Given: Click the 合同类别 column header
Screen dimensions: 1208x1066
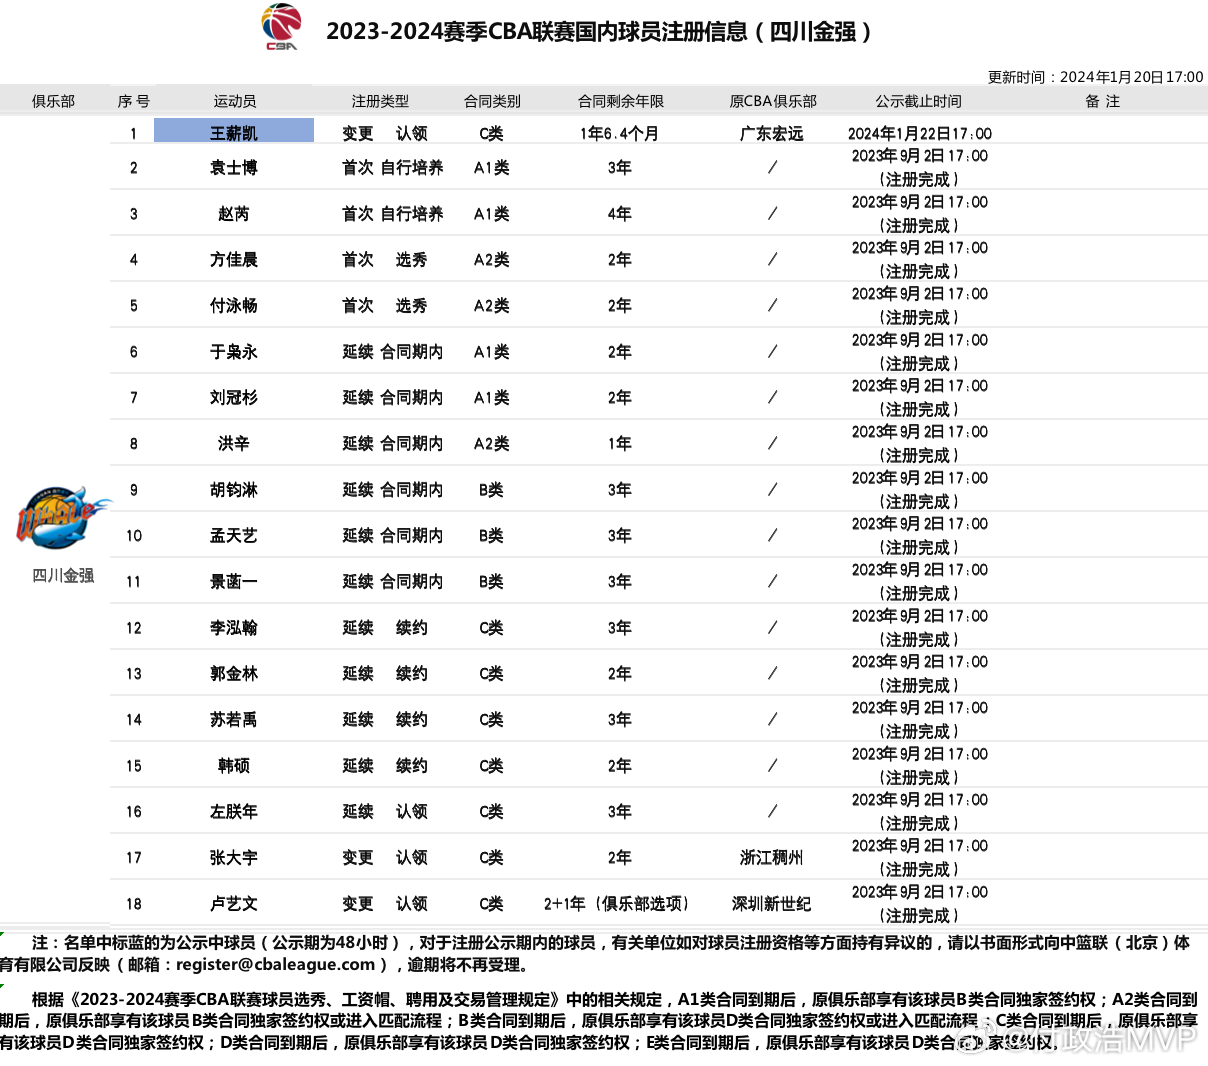Looking at the screenshot, I should 492,101.
